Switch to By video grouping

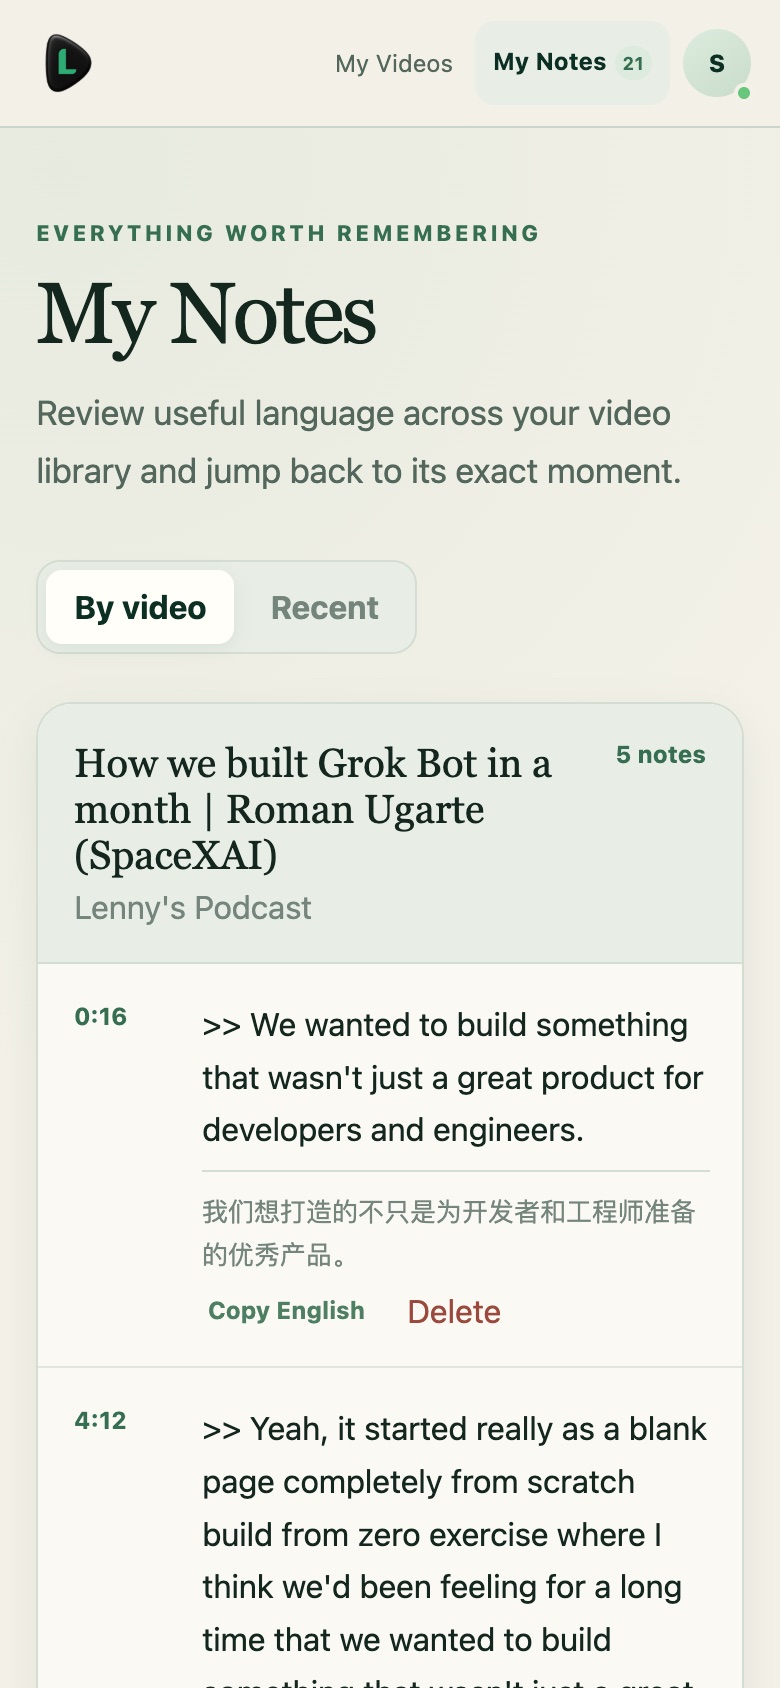tap(140, 607)
